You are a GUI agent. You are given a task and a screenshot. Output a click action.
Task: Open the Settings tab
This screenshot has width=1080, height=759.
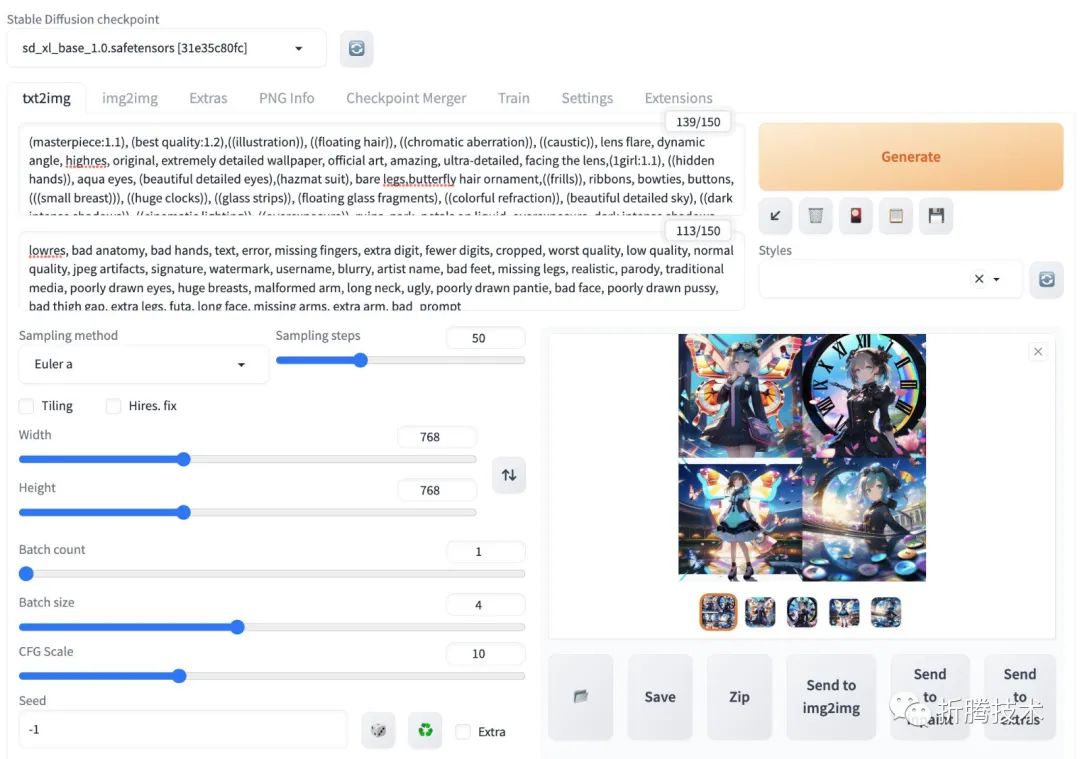(x=587, y=98)
